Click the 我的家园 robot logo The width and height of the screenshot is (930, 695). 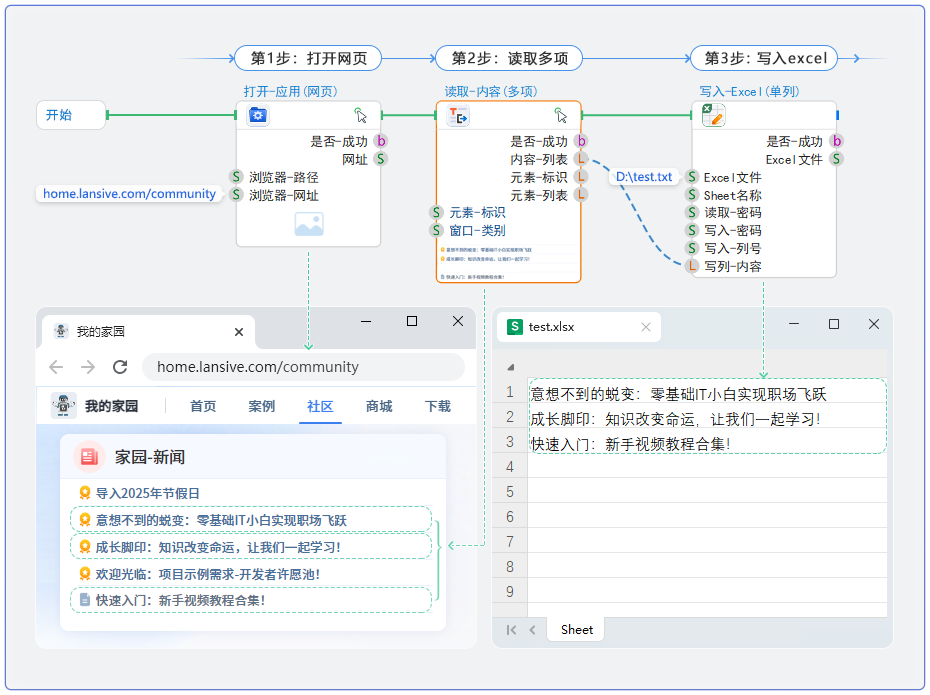[64, 406]
